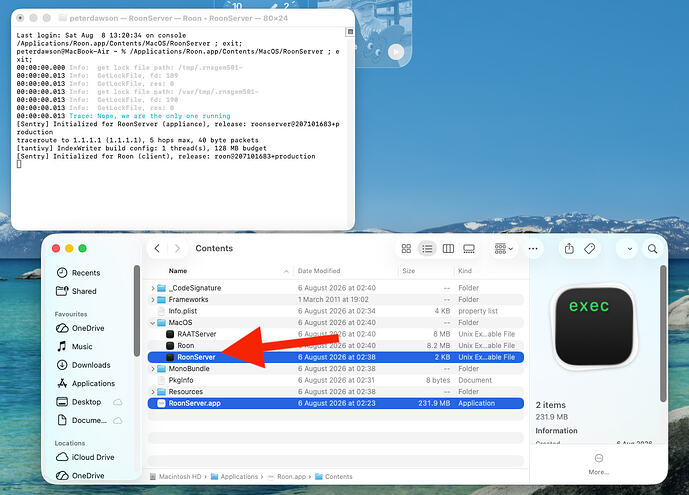689x495 pixels.
Task: Minimize Finder with the yellow button
Action: point(69,249)
